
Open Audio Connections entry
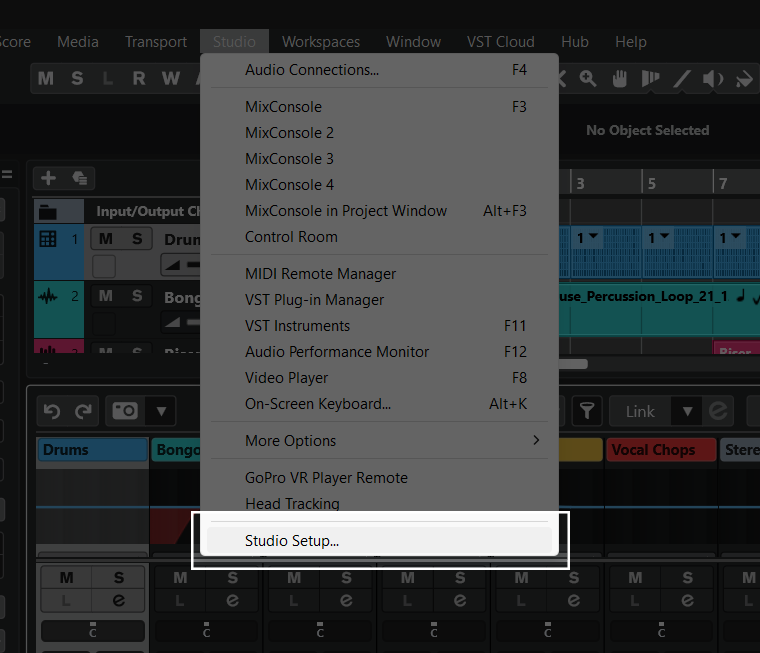(379, 70)
